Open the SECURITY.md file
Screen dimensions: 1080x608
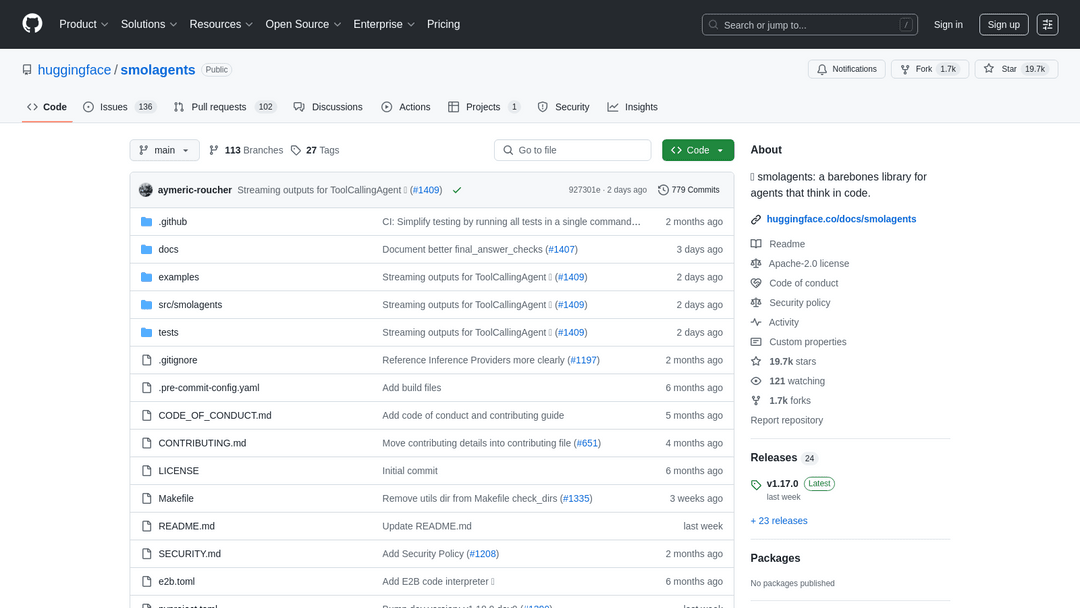coord(189,554)
